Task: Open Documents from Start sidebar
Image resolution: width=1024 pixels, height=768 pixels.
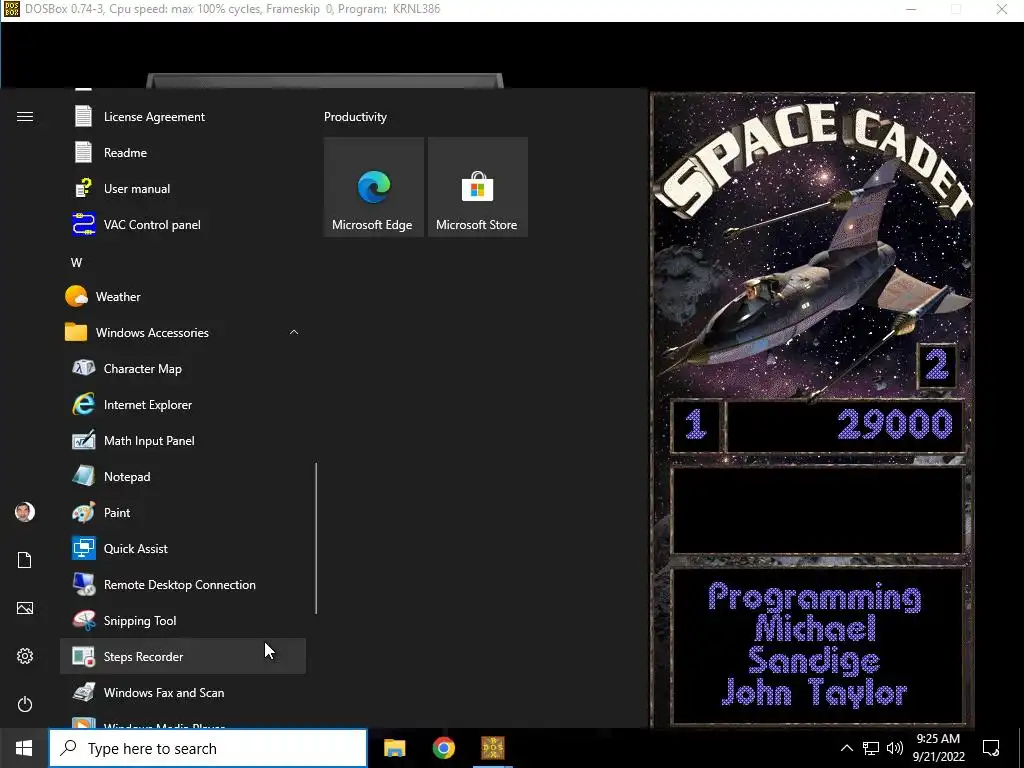Action: 25,560
